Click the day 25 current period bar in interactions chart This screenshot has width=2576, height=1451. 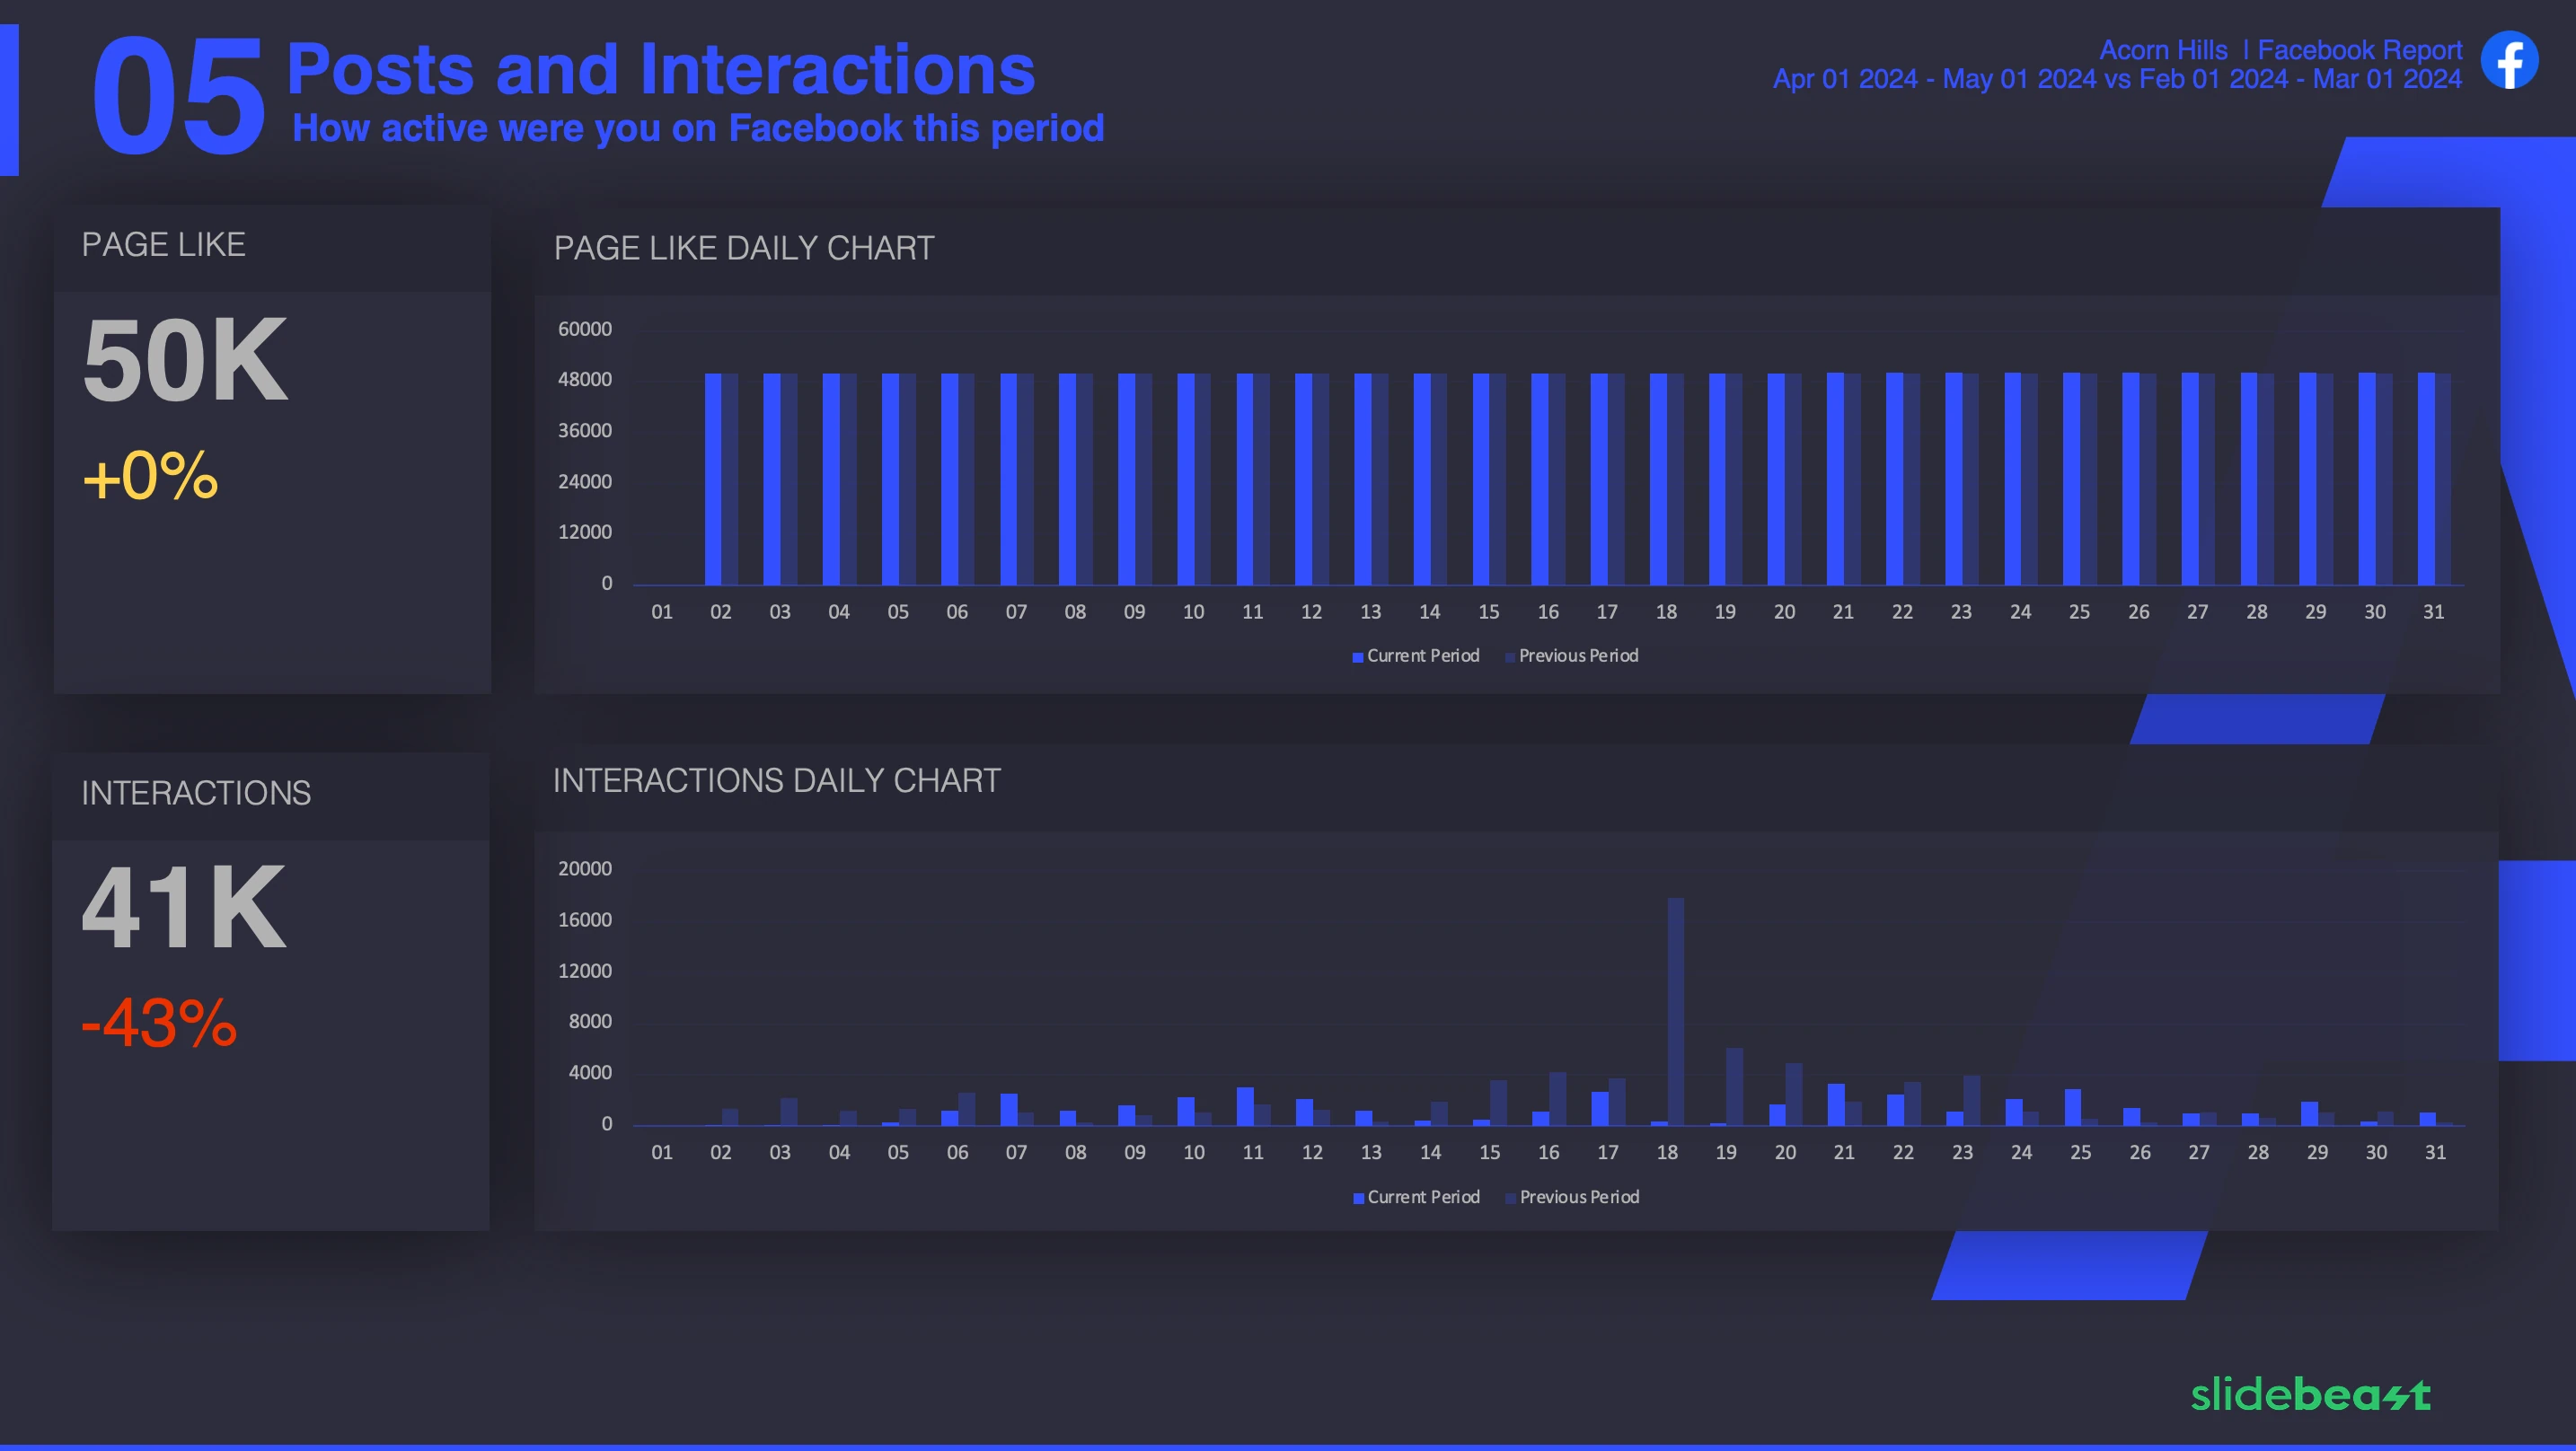[2073, 1108]
